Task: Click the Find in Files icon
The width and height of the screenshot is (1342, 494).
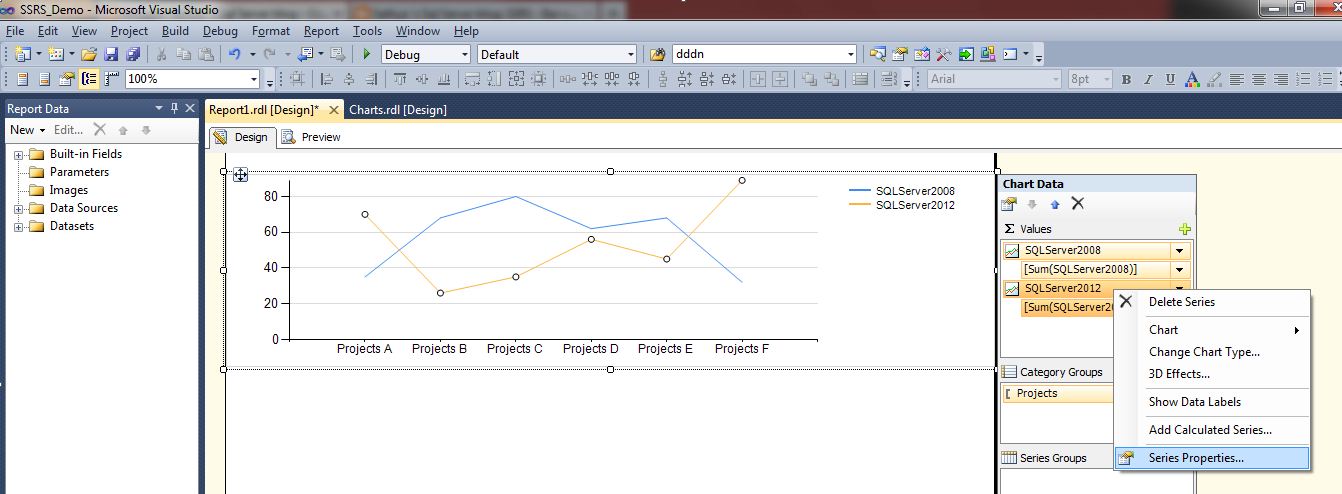Action: pos(657,54)
